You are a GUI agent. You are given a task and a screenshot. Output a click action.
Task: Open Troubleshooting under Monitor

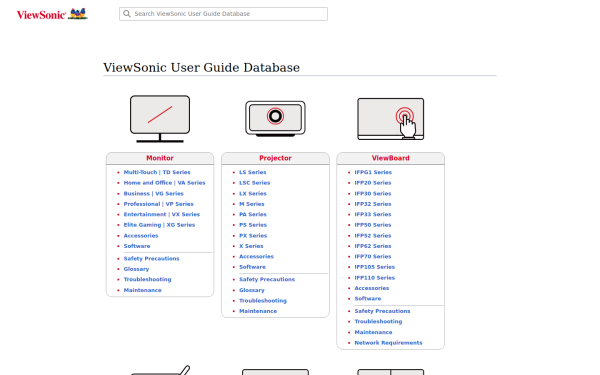coord(147,279)
